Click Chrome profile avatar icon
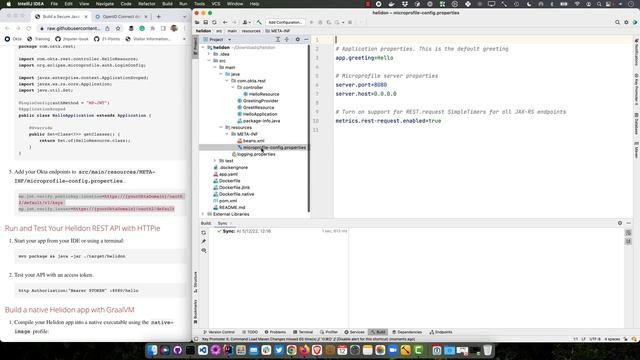640x360 pixels. (174, 29)
